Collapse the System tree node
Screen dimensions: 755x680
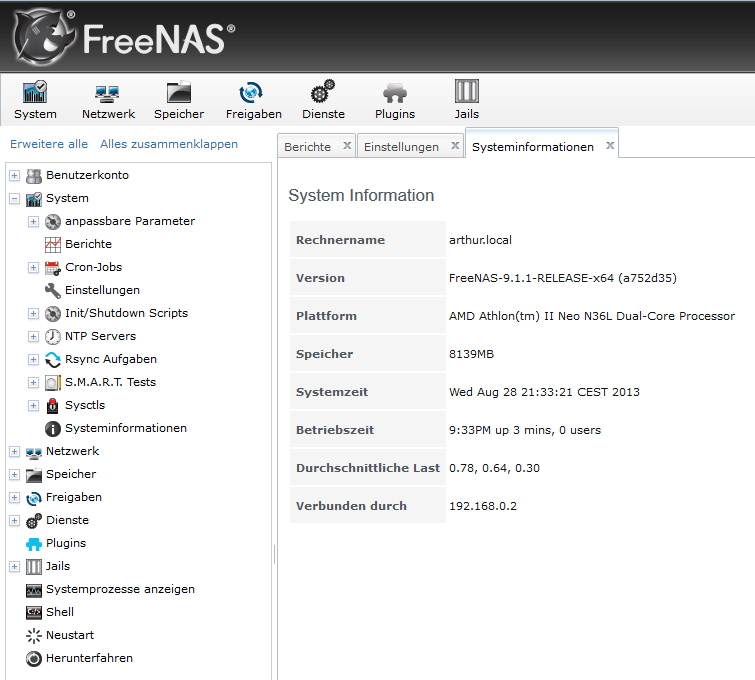(x=14, y=198)
